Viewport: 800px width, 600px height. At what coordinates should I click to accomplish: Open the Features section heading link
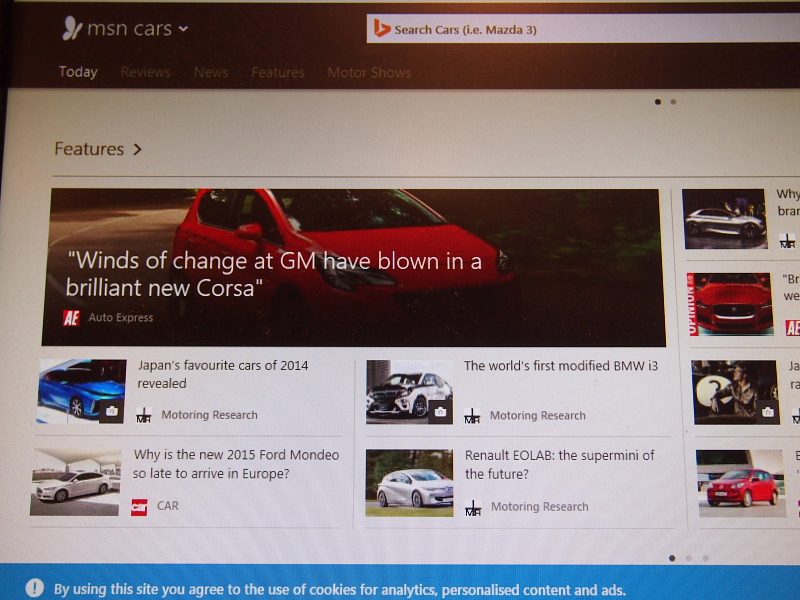pyautogui.click(x=89, y=149)
